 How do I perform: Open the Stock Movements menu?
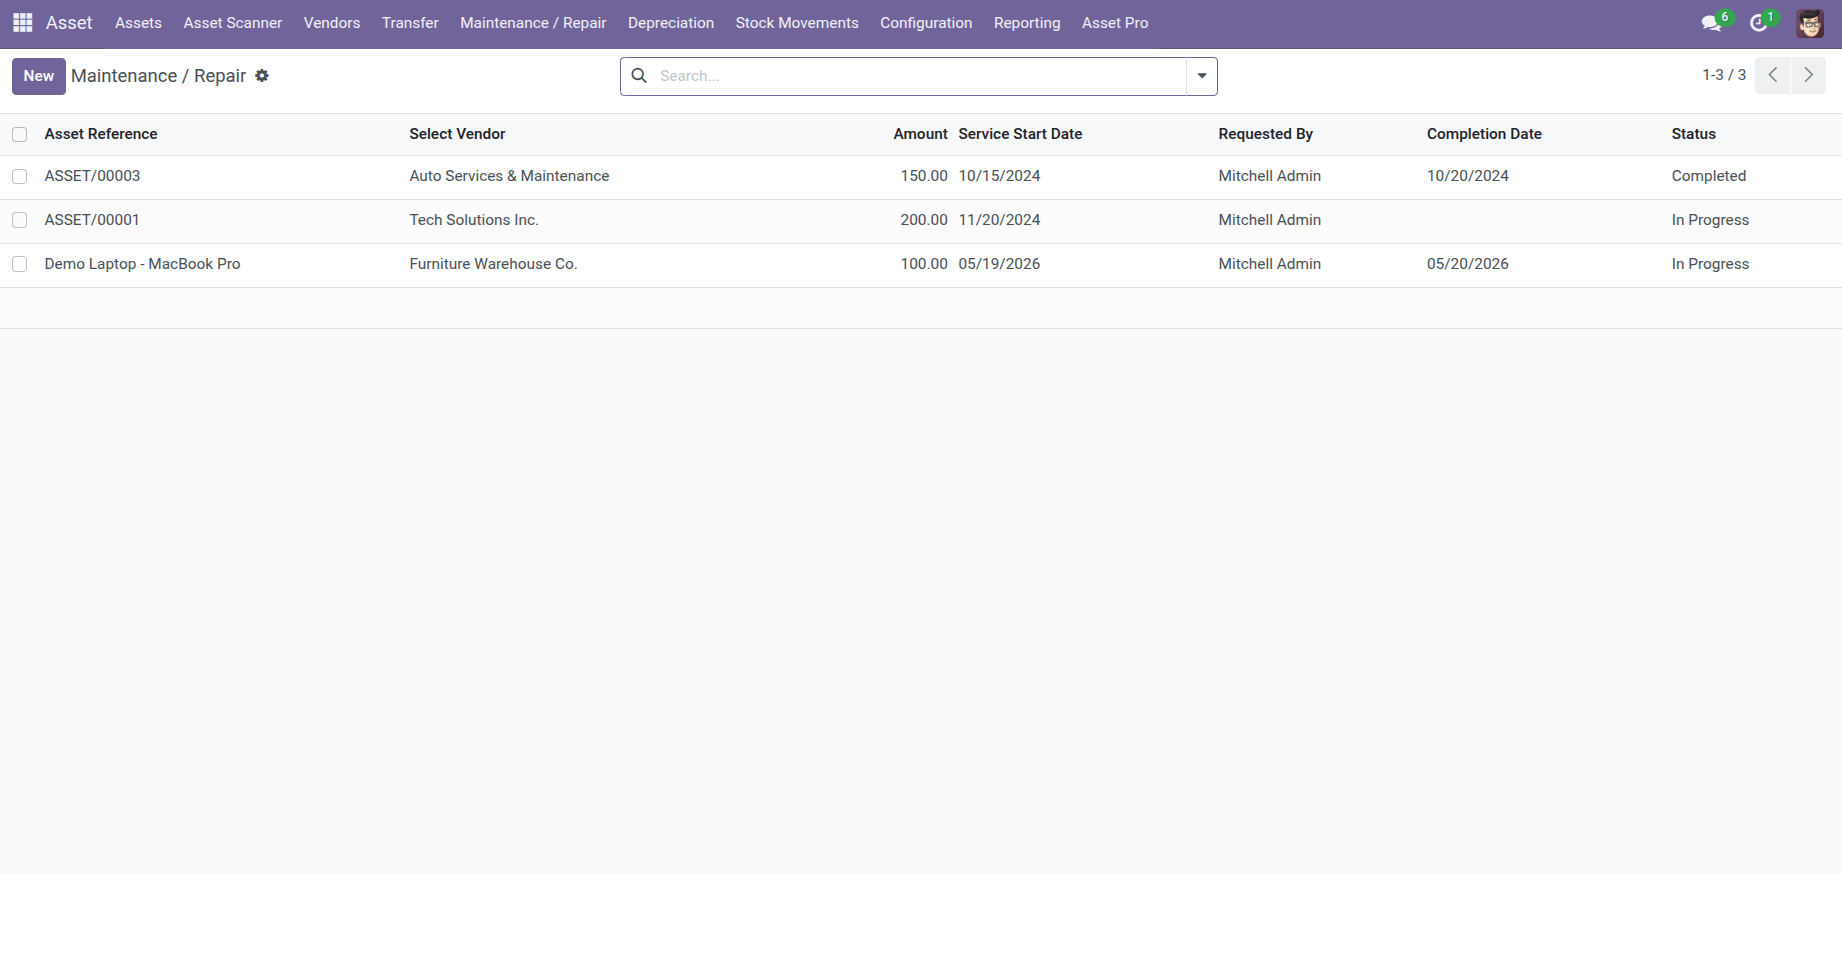(797, 23)
